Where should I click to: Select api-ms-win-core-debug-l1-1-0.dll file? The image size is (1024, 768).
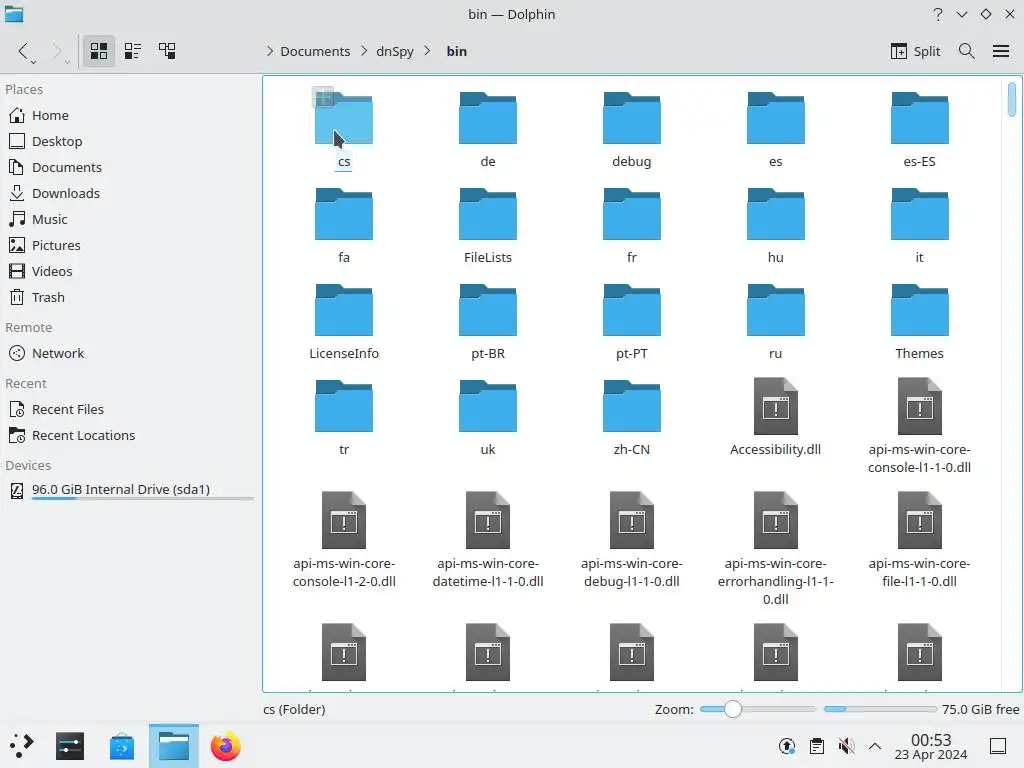point(632,539)
